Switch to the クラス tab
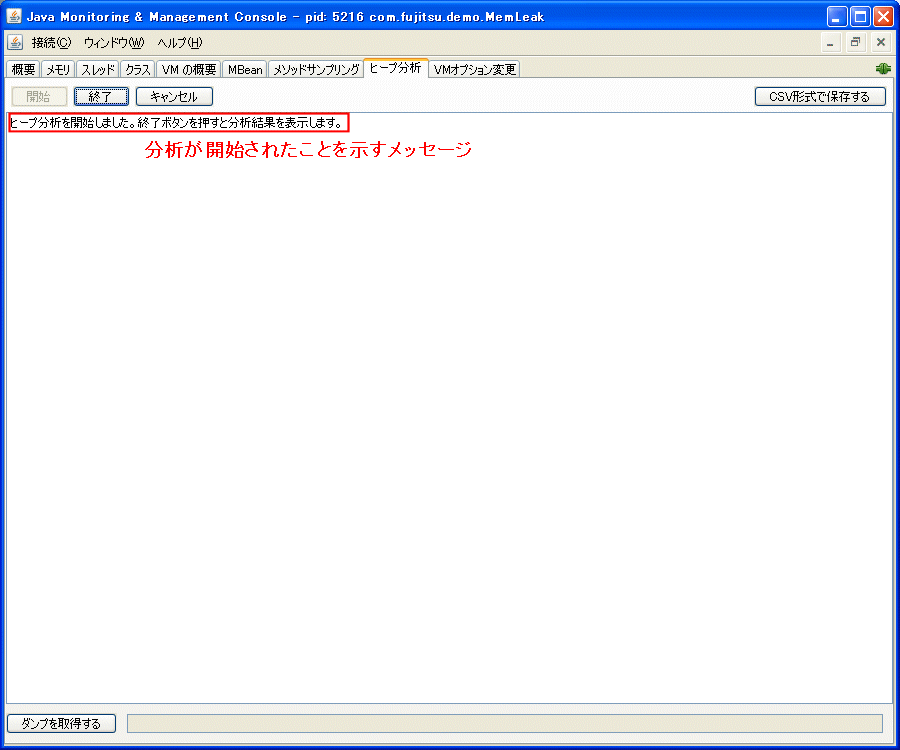Viewport: 900px width, 750px height. click(x=138, y=69)
